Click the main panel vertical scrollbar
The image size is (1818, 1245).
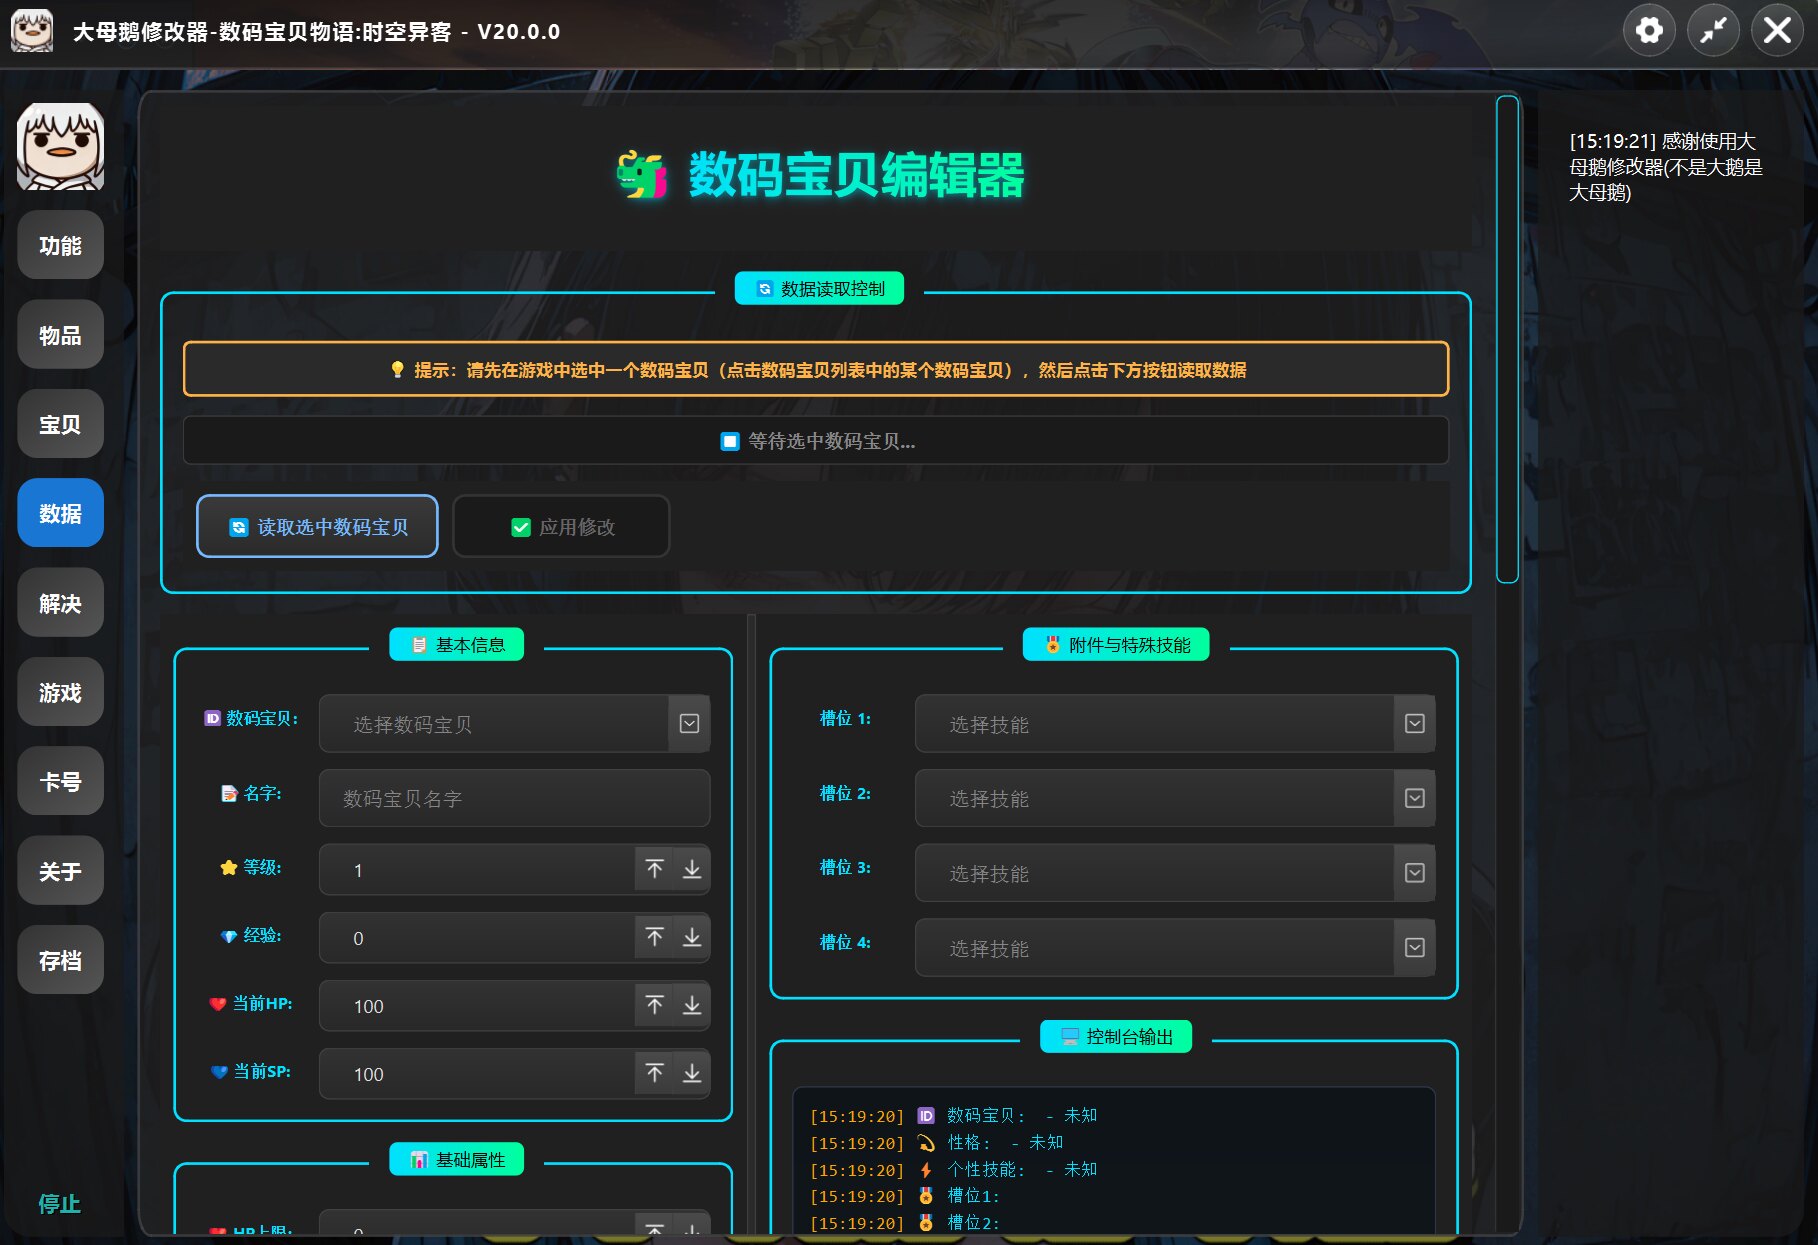[1507, 339]
